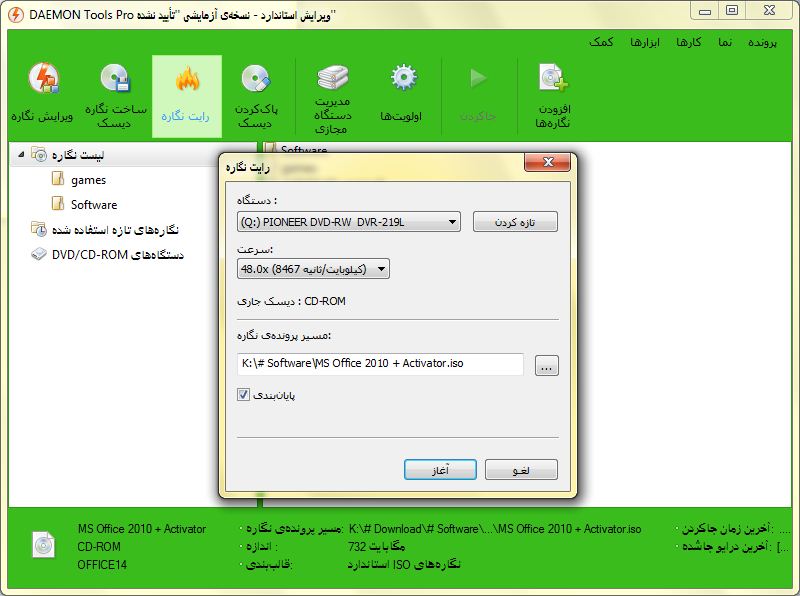This screenshot has height=596, width=800.
Task: Click the image file path text field
Action: coord(380,364)
